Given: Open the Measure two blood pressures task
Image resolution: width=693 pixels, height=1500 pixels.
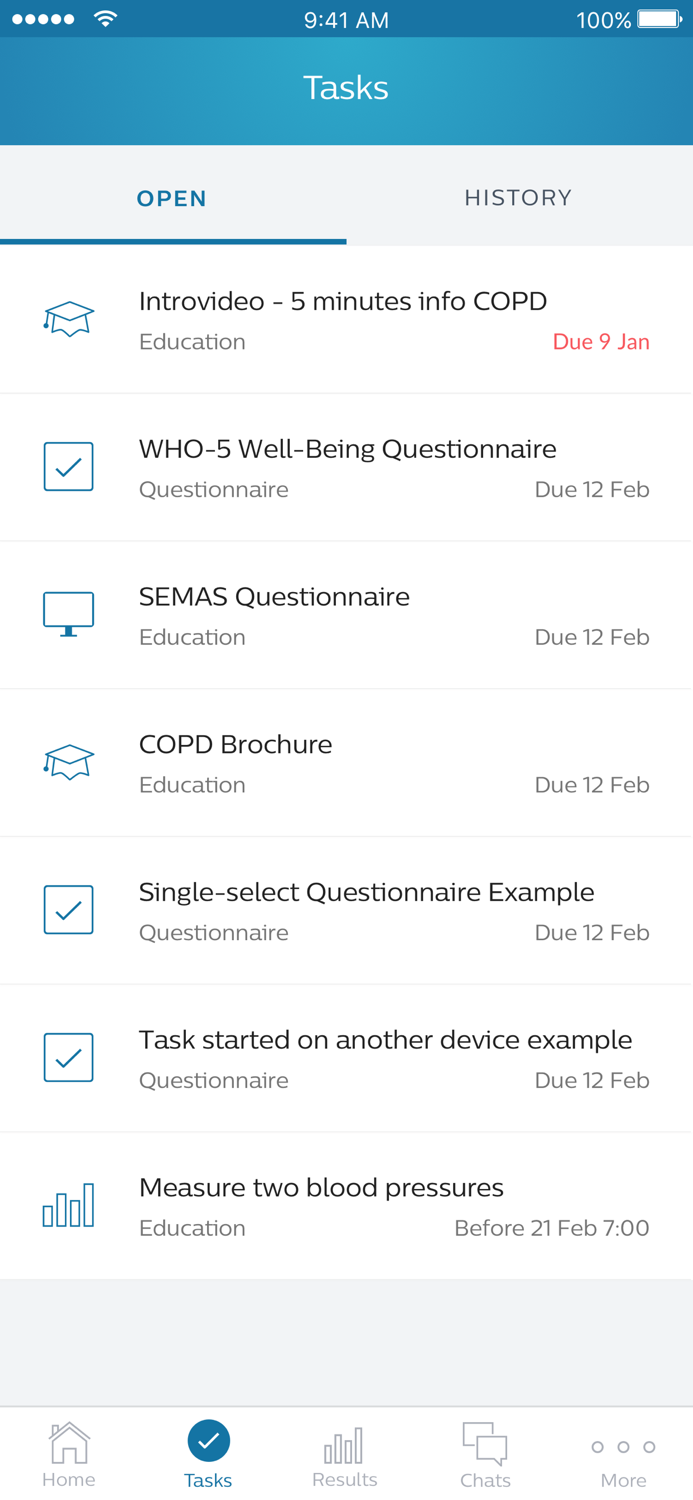Looking at the screenshot, I should coord(321,1188).
